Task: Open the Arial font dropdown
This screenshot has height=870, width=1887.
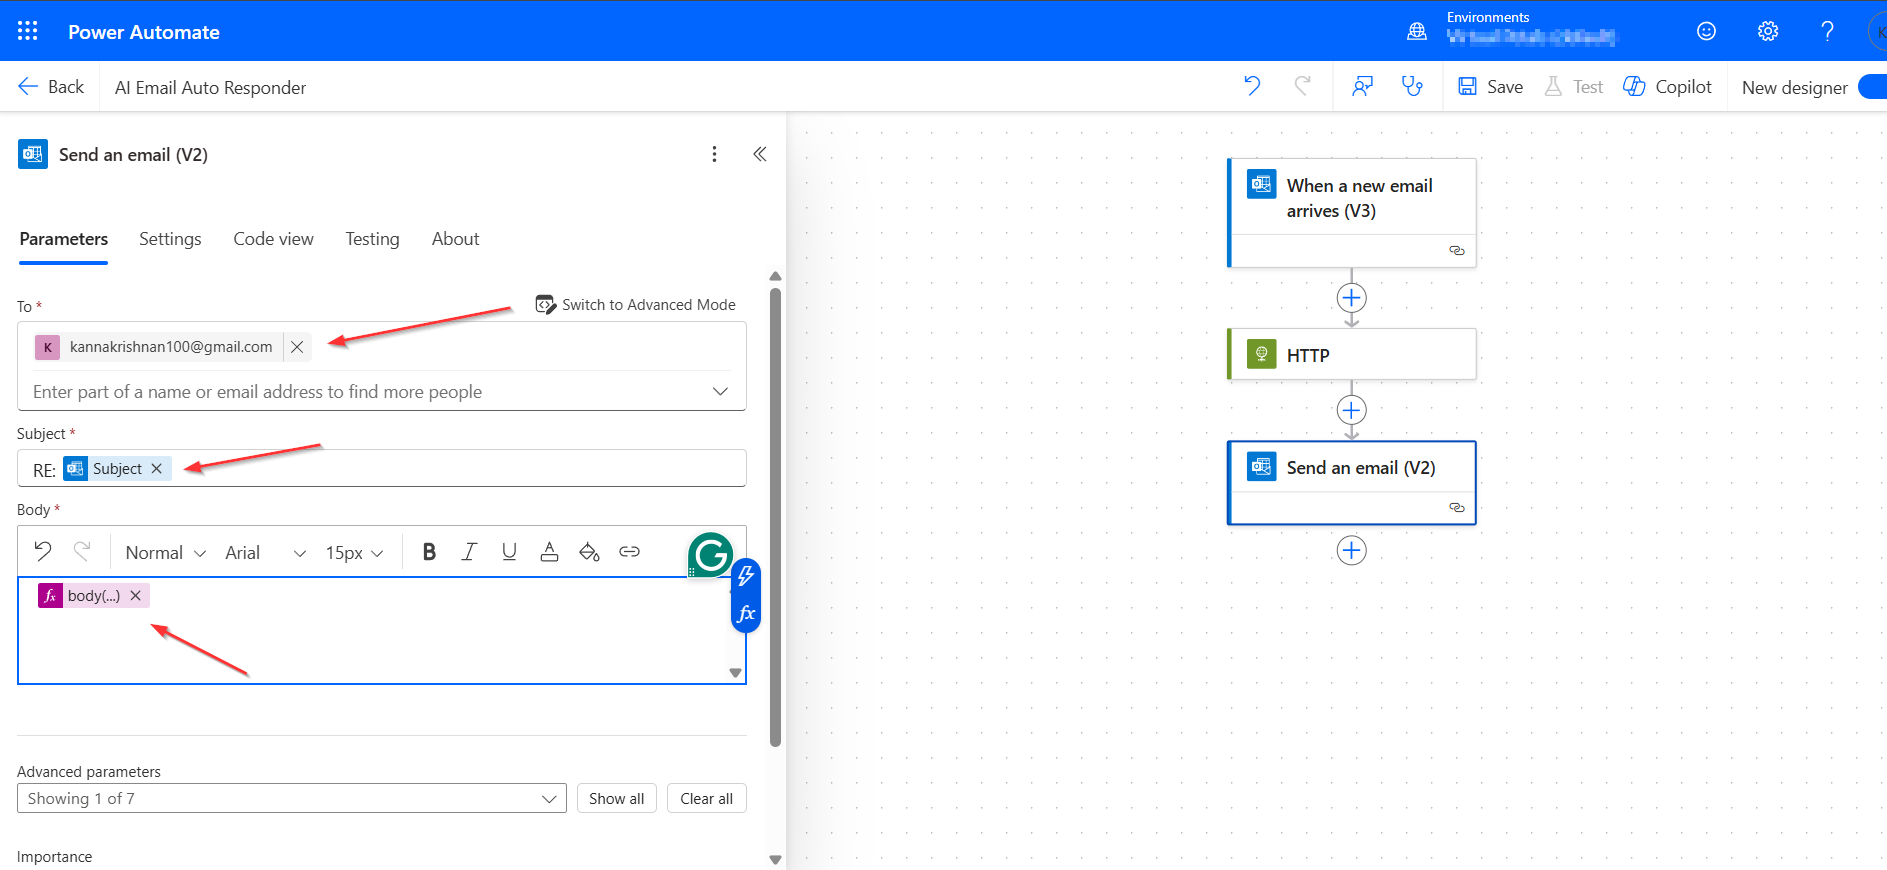Action: click(x=265, y=553)
